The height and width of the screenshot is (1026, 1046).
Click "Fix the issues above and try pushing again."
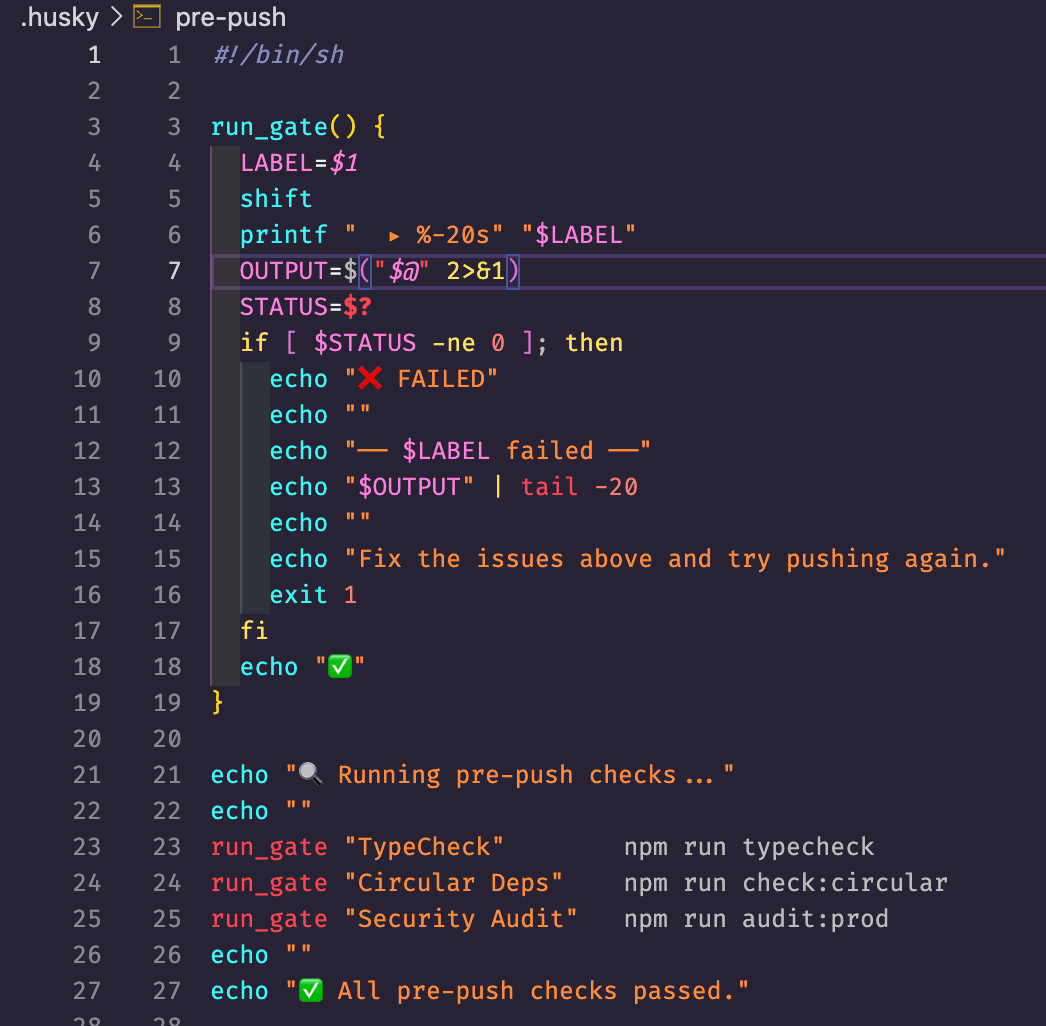[674, 559]
